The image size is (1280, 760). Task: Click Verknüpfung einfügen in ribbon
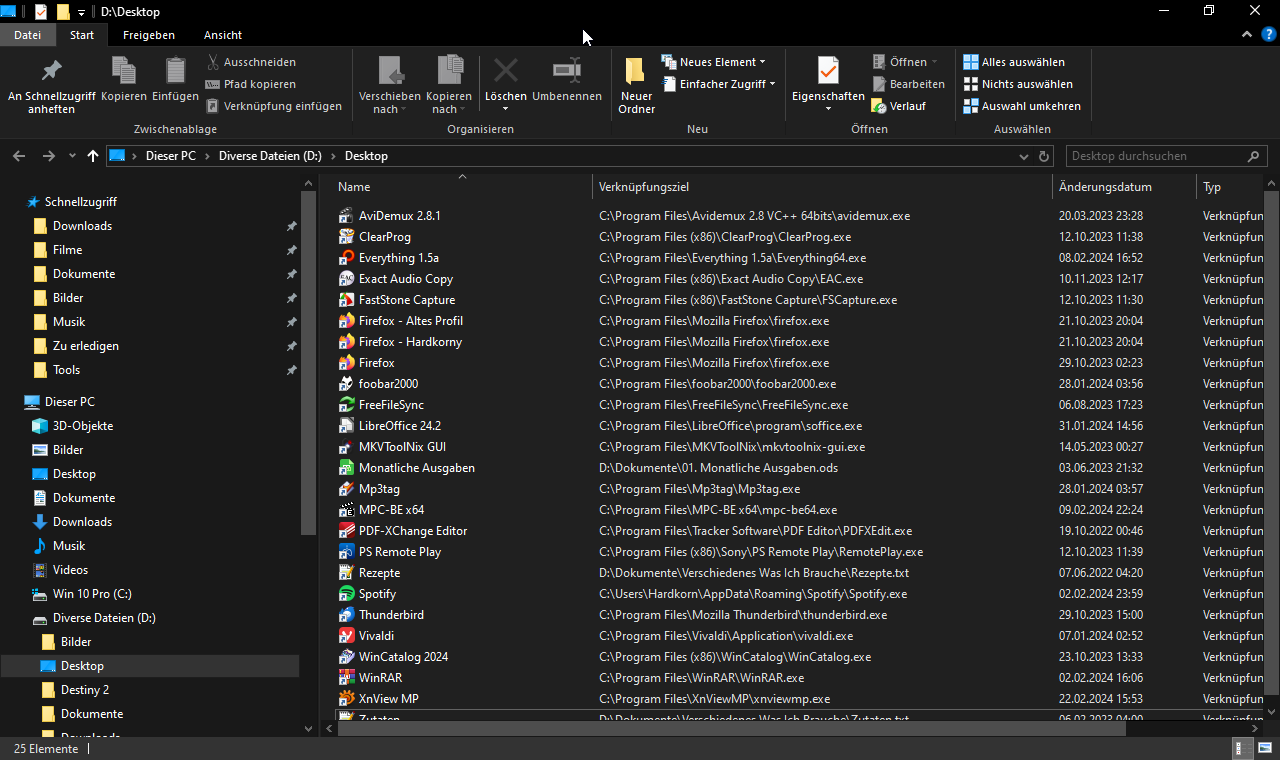click(x=273, y=106)
